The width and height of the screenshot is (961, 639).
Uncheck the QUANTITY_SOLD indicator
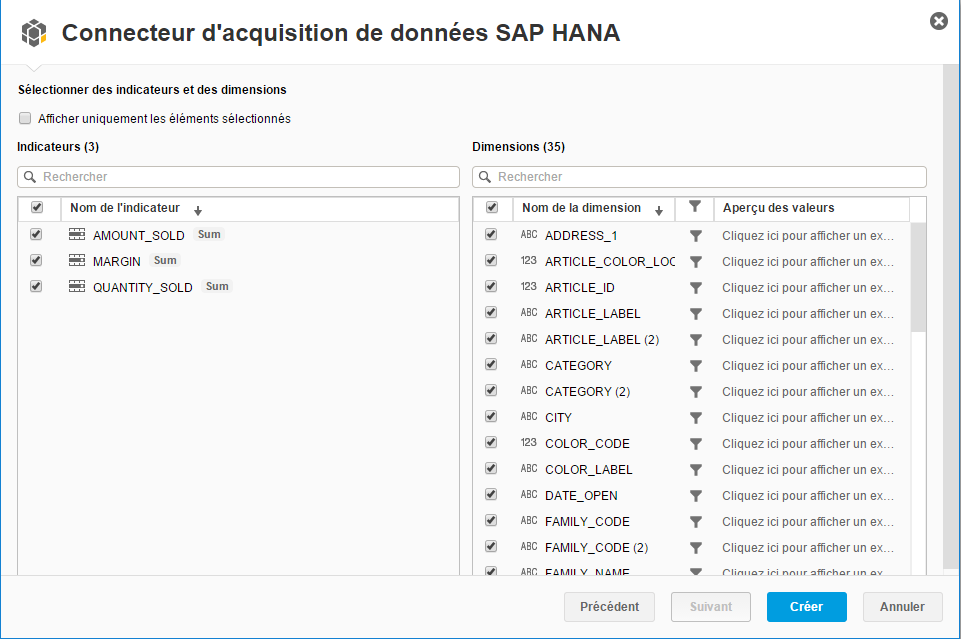coord(36,286)
